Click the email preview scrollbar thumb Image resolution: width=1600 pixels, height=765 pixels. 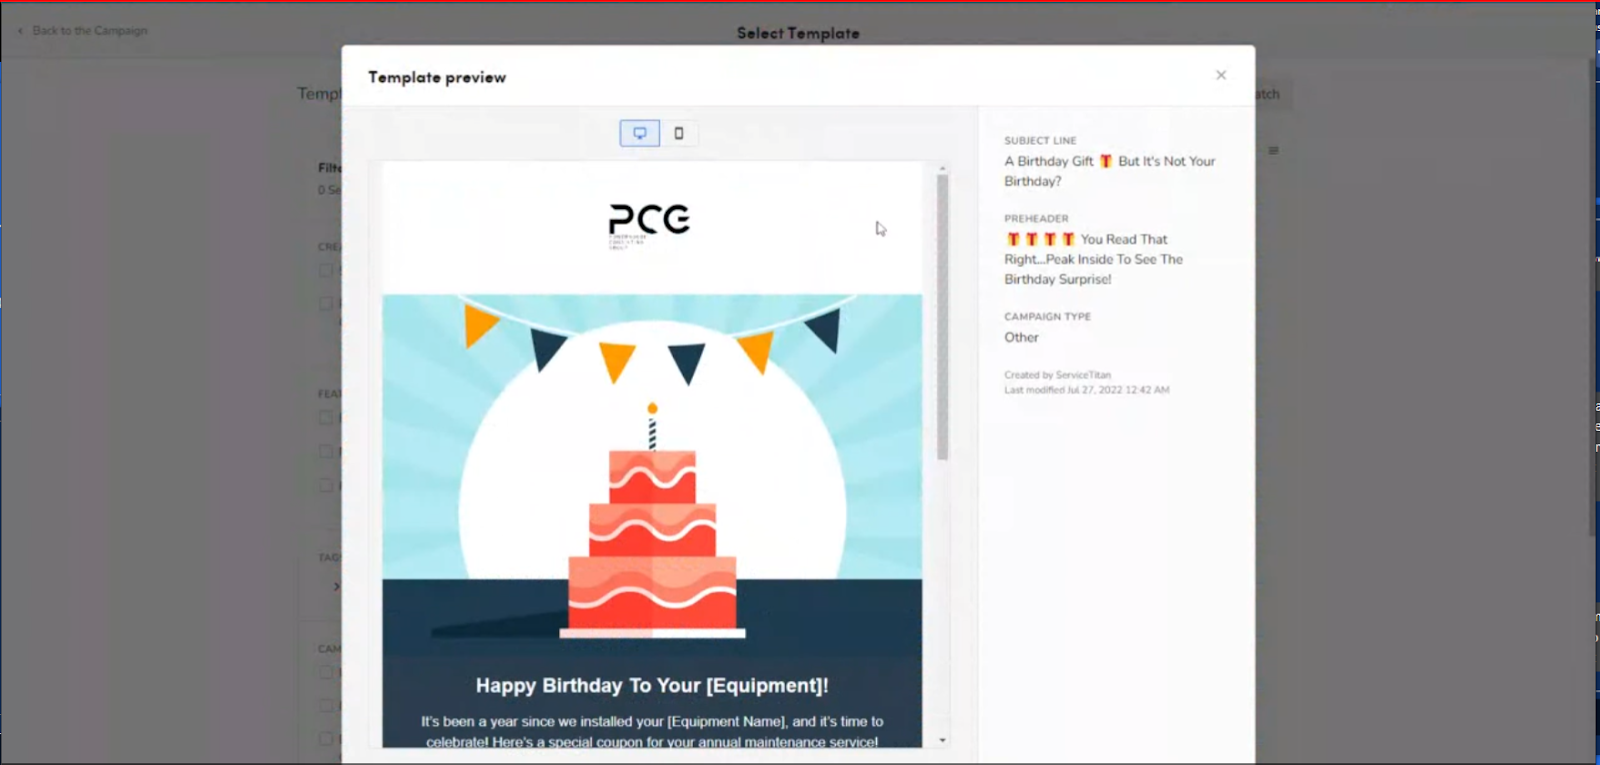[942, 317]
